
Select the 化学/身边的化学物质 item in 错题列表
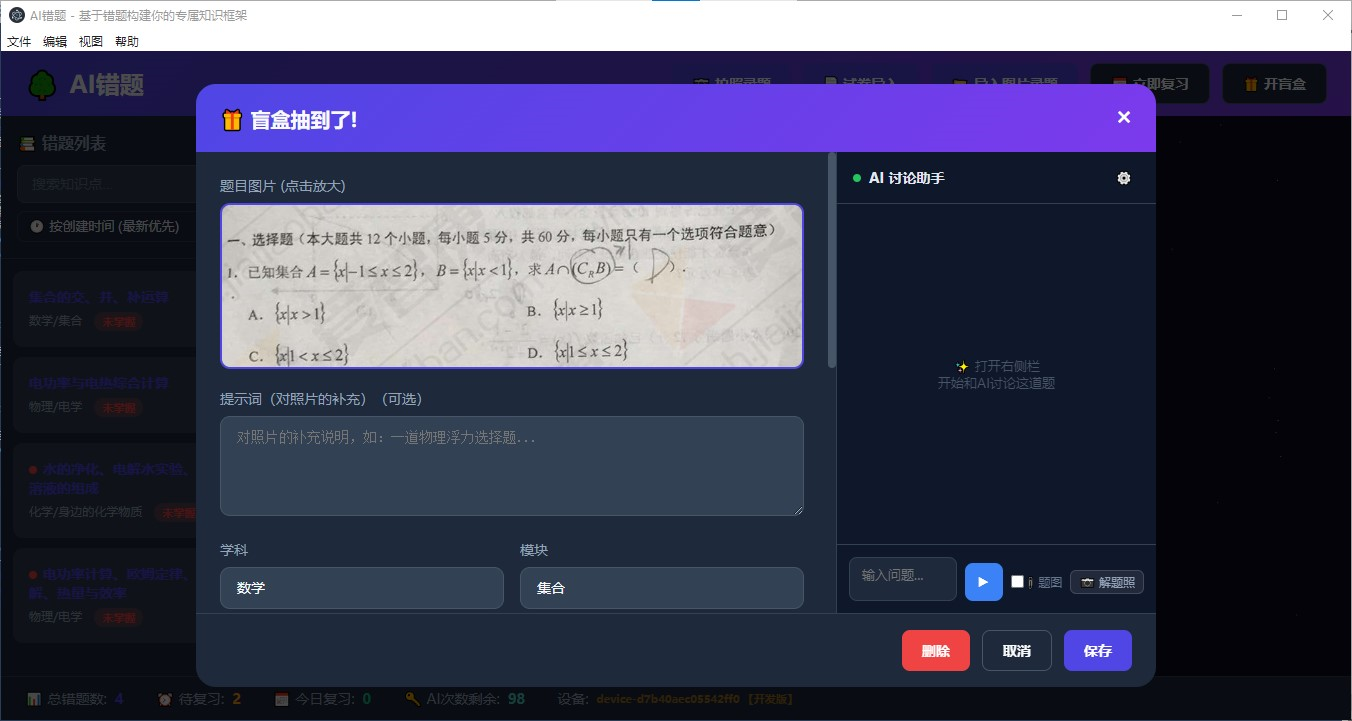pyautogui.click(x=105, y=492)
